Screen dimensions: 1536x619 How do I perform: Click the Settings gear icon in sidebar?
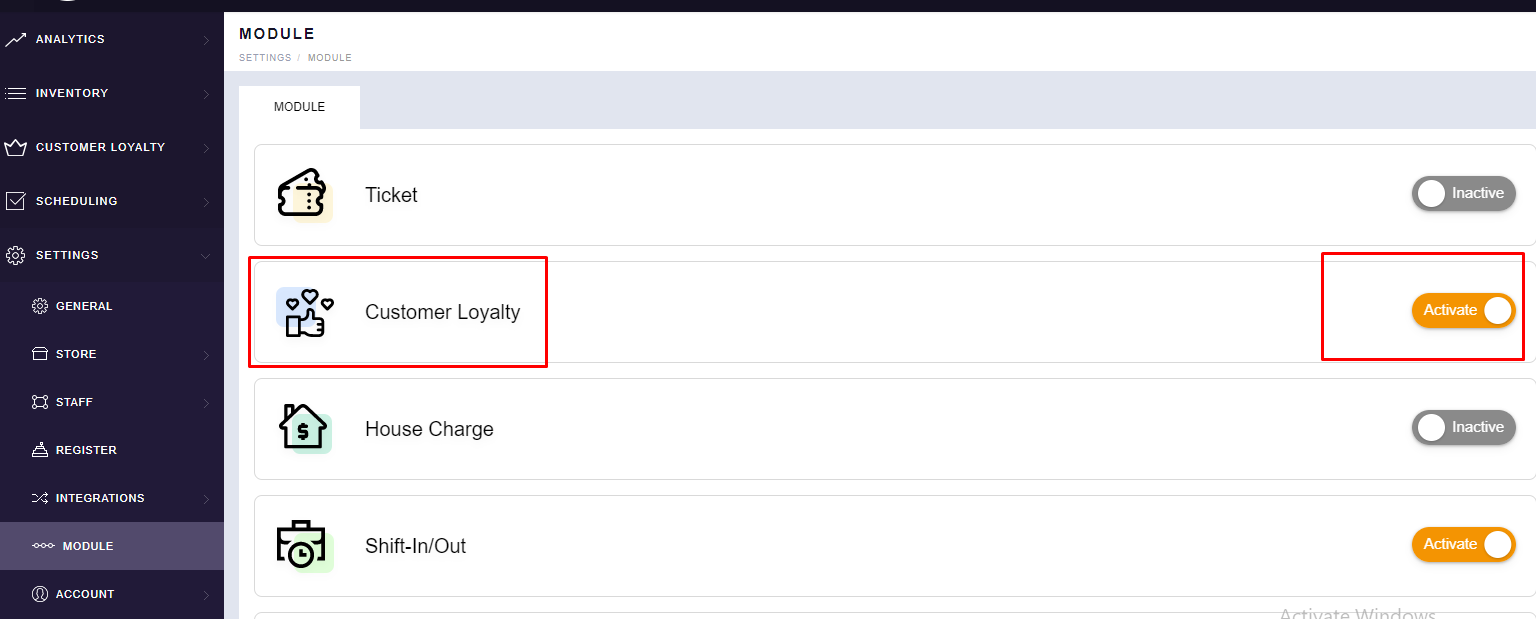pyautogui.click(x=15, y=255)
